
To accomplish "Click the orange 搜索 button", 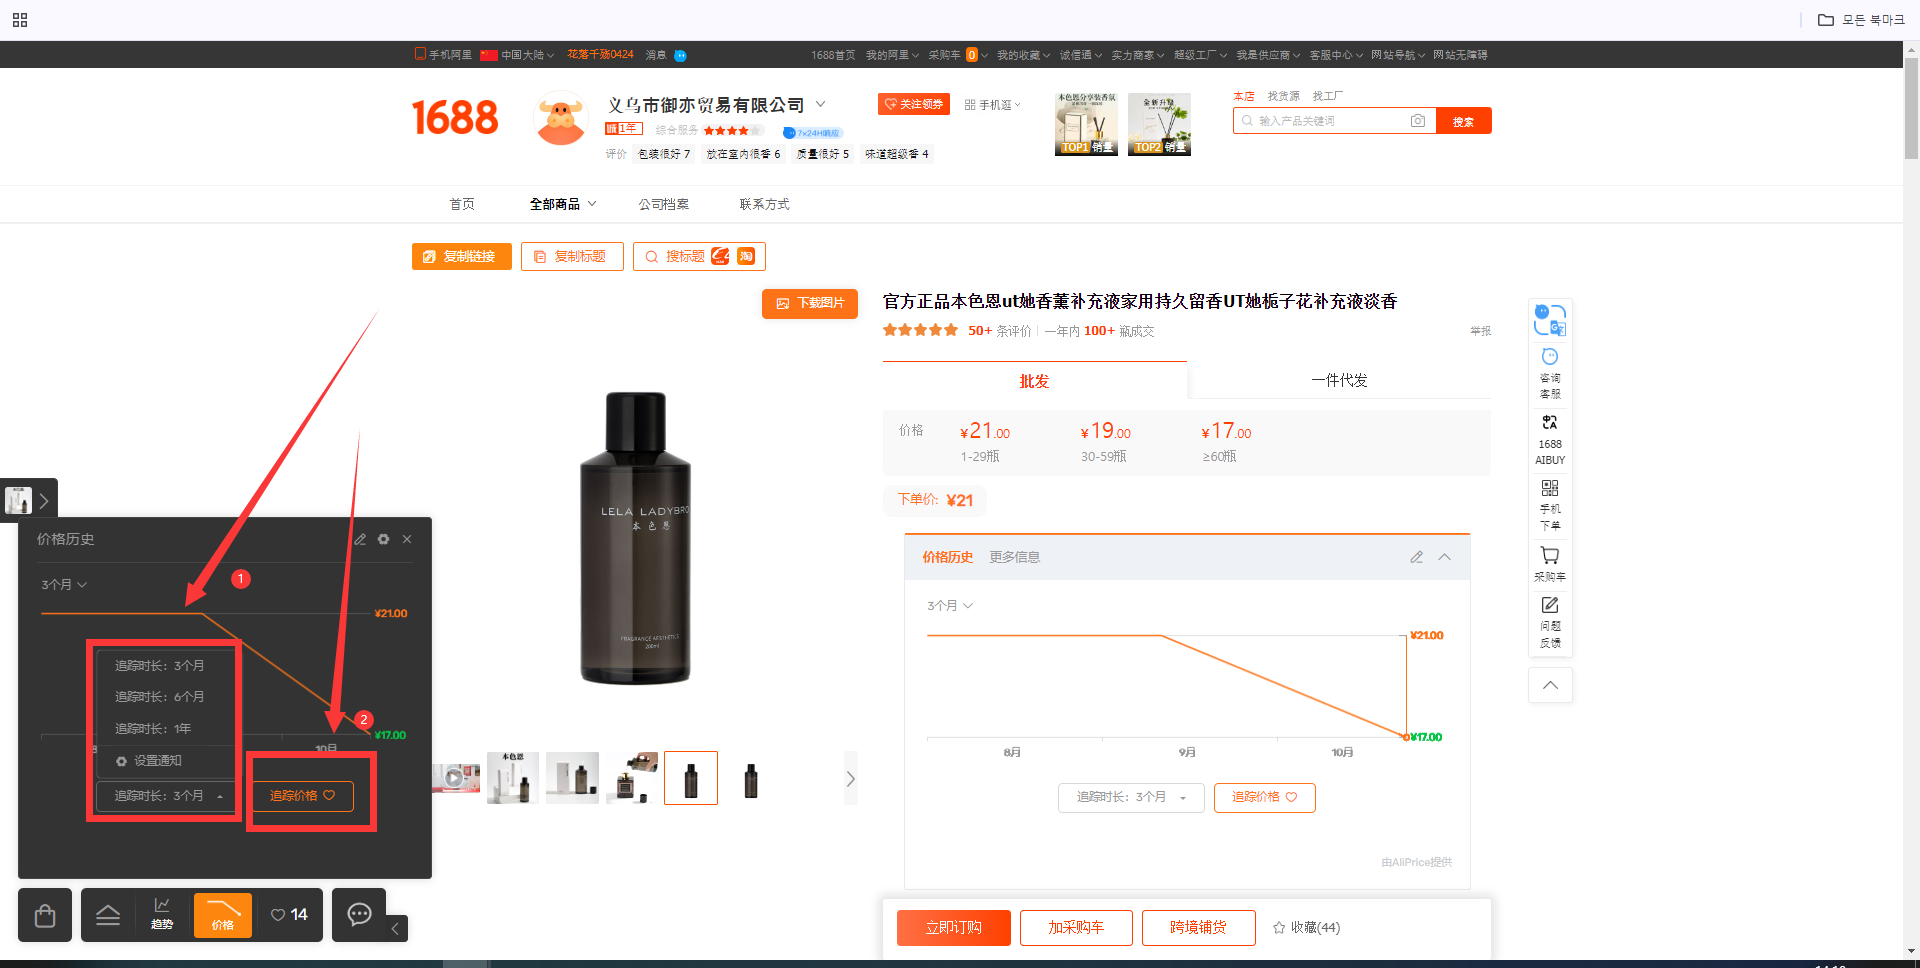I will click(x=1464, y=121).
